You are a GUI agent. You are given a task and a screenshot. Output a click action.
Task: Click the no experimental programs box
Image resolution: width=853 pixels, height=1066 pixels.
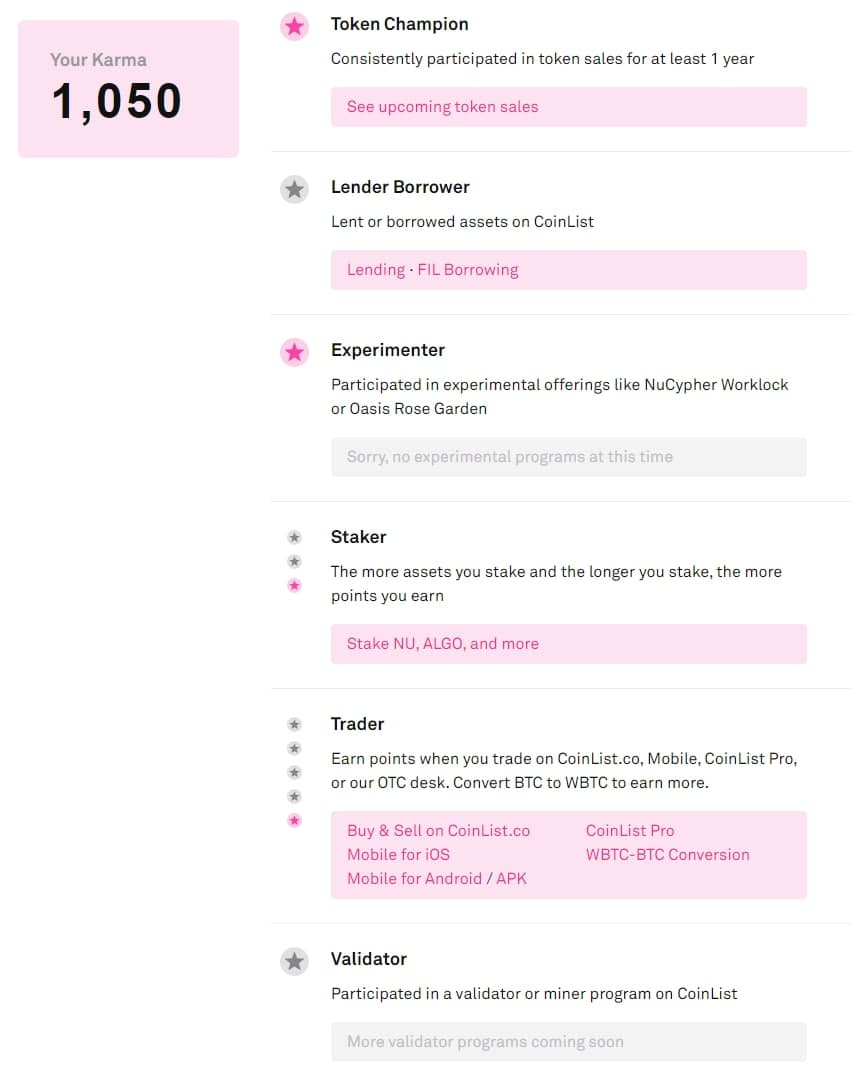tap(568, 457)
